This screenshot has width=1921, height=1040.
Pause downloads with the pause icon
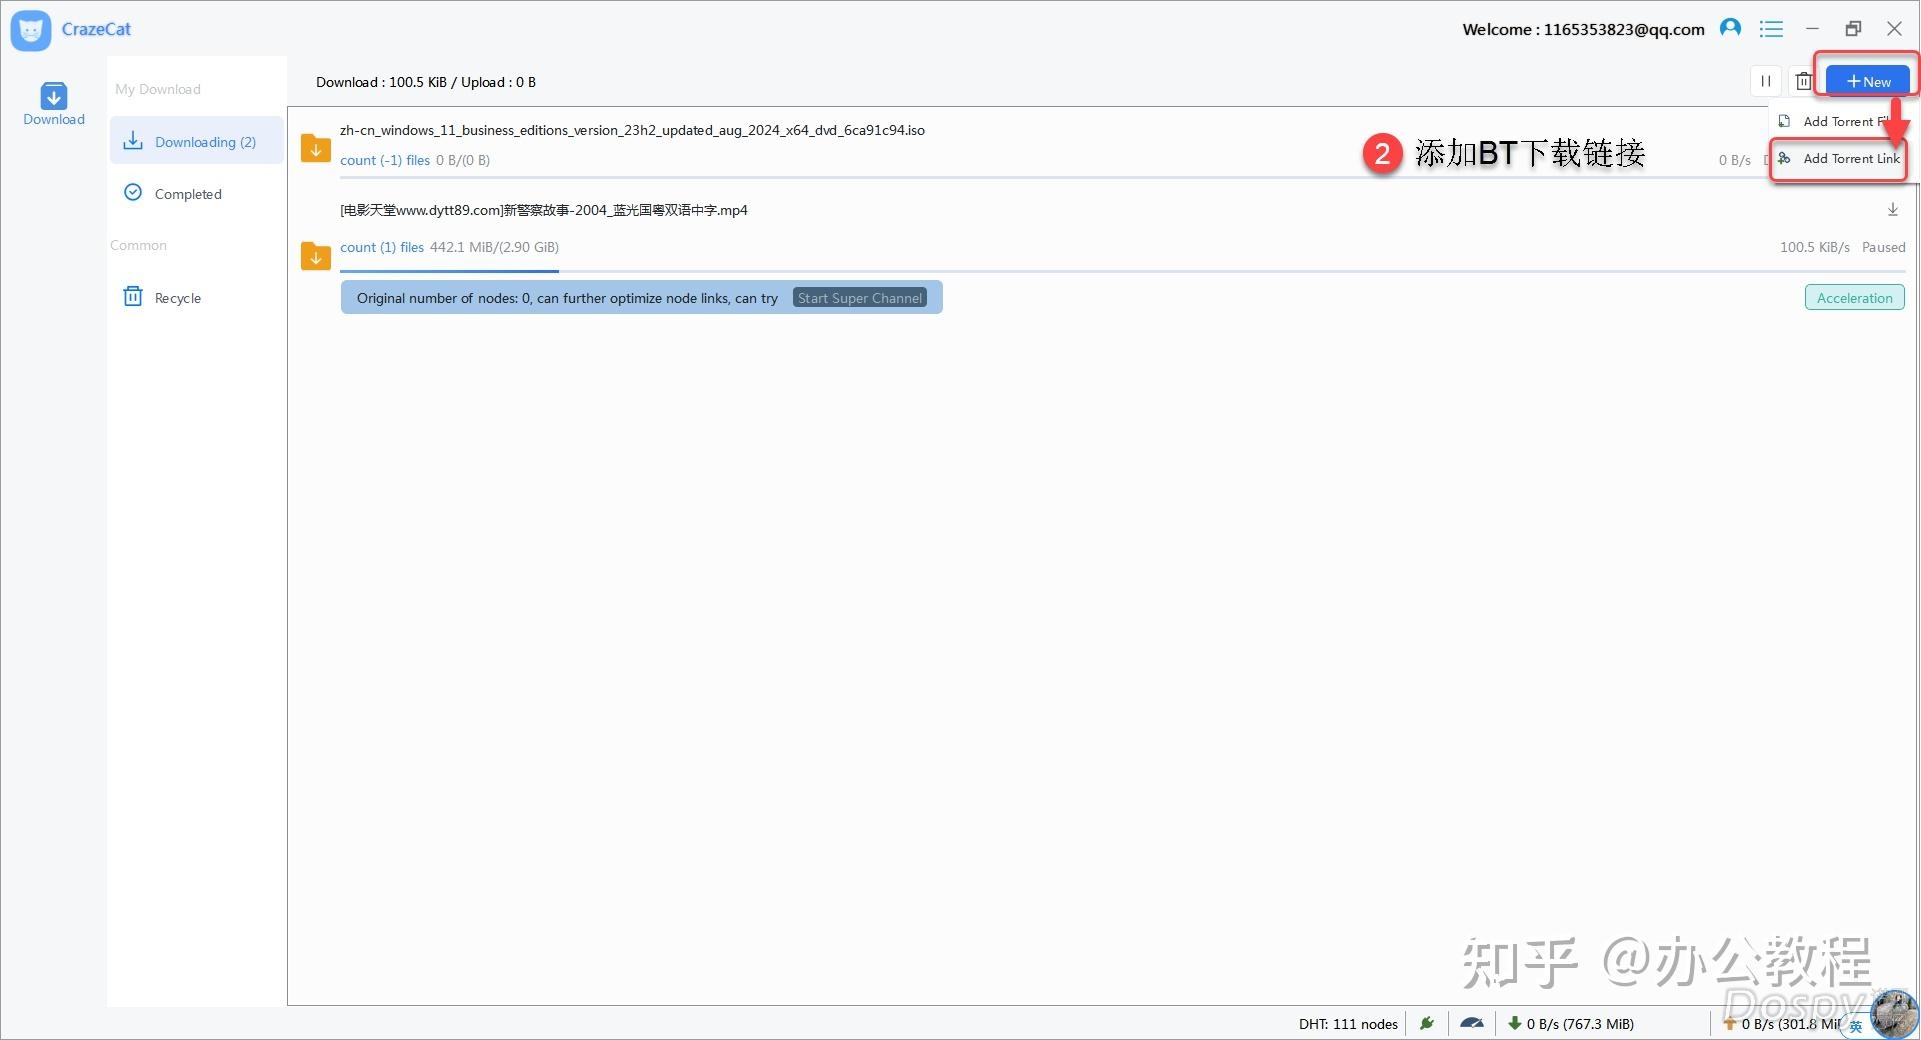1766,82
